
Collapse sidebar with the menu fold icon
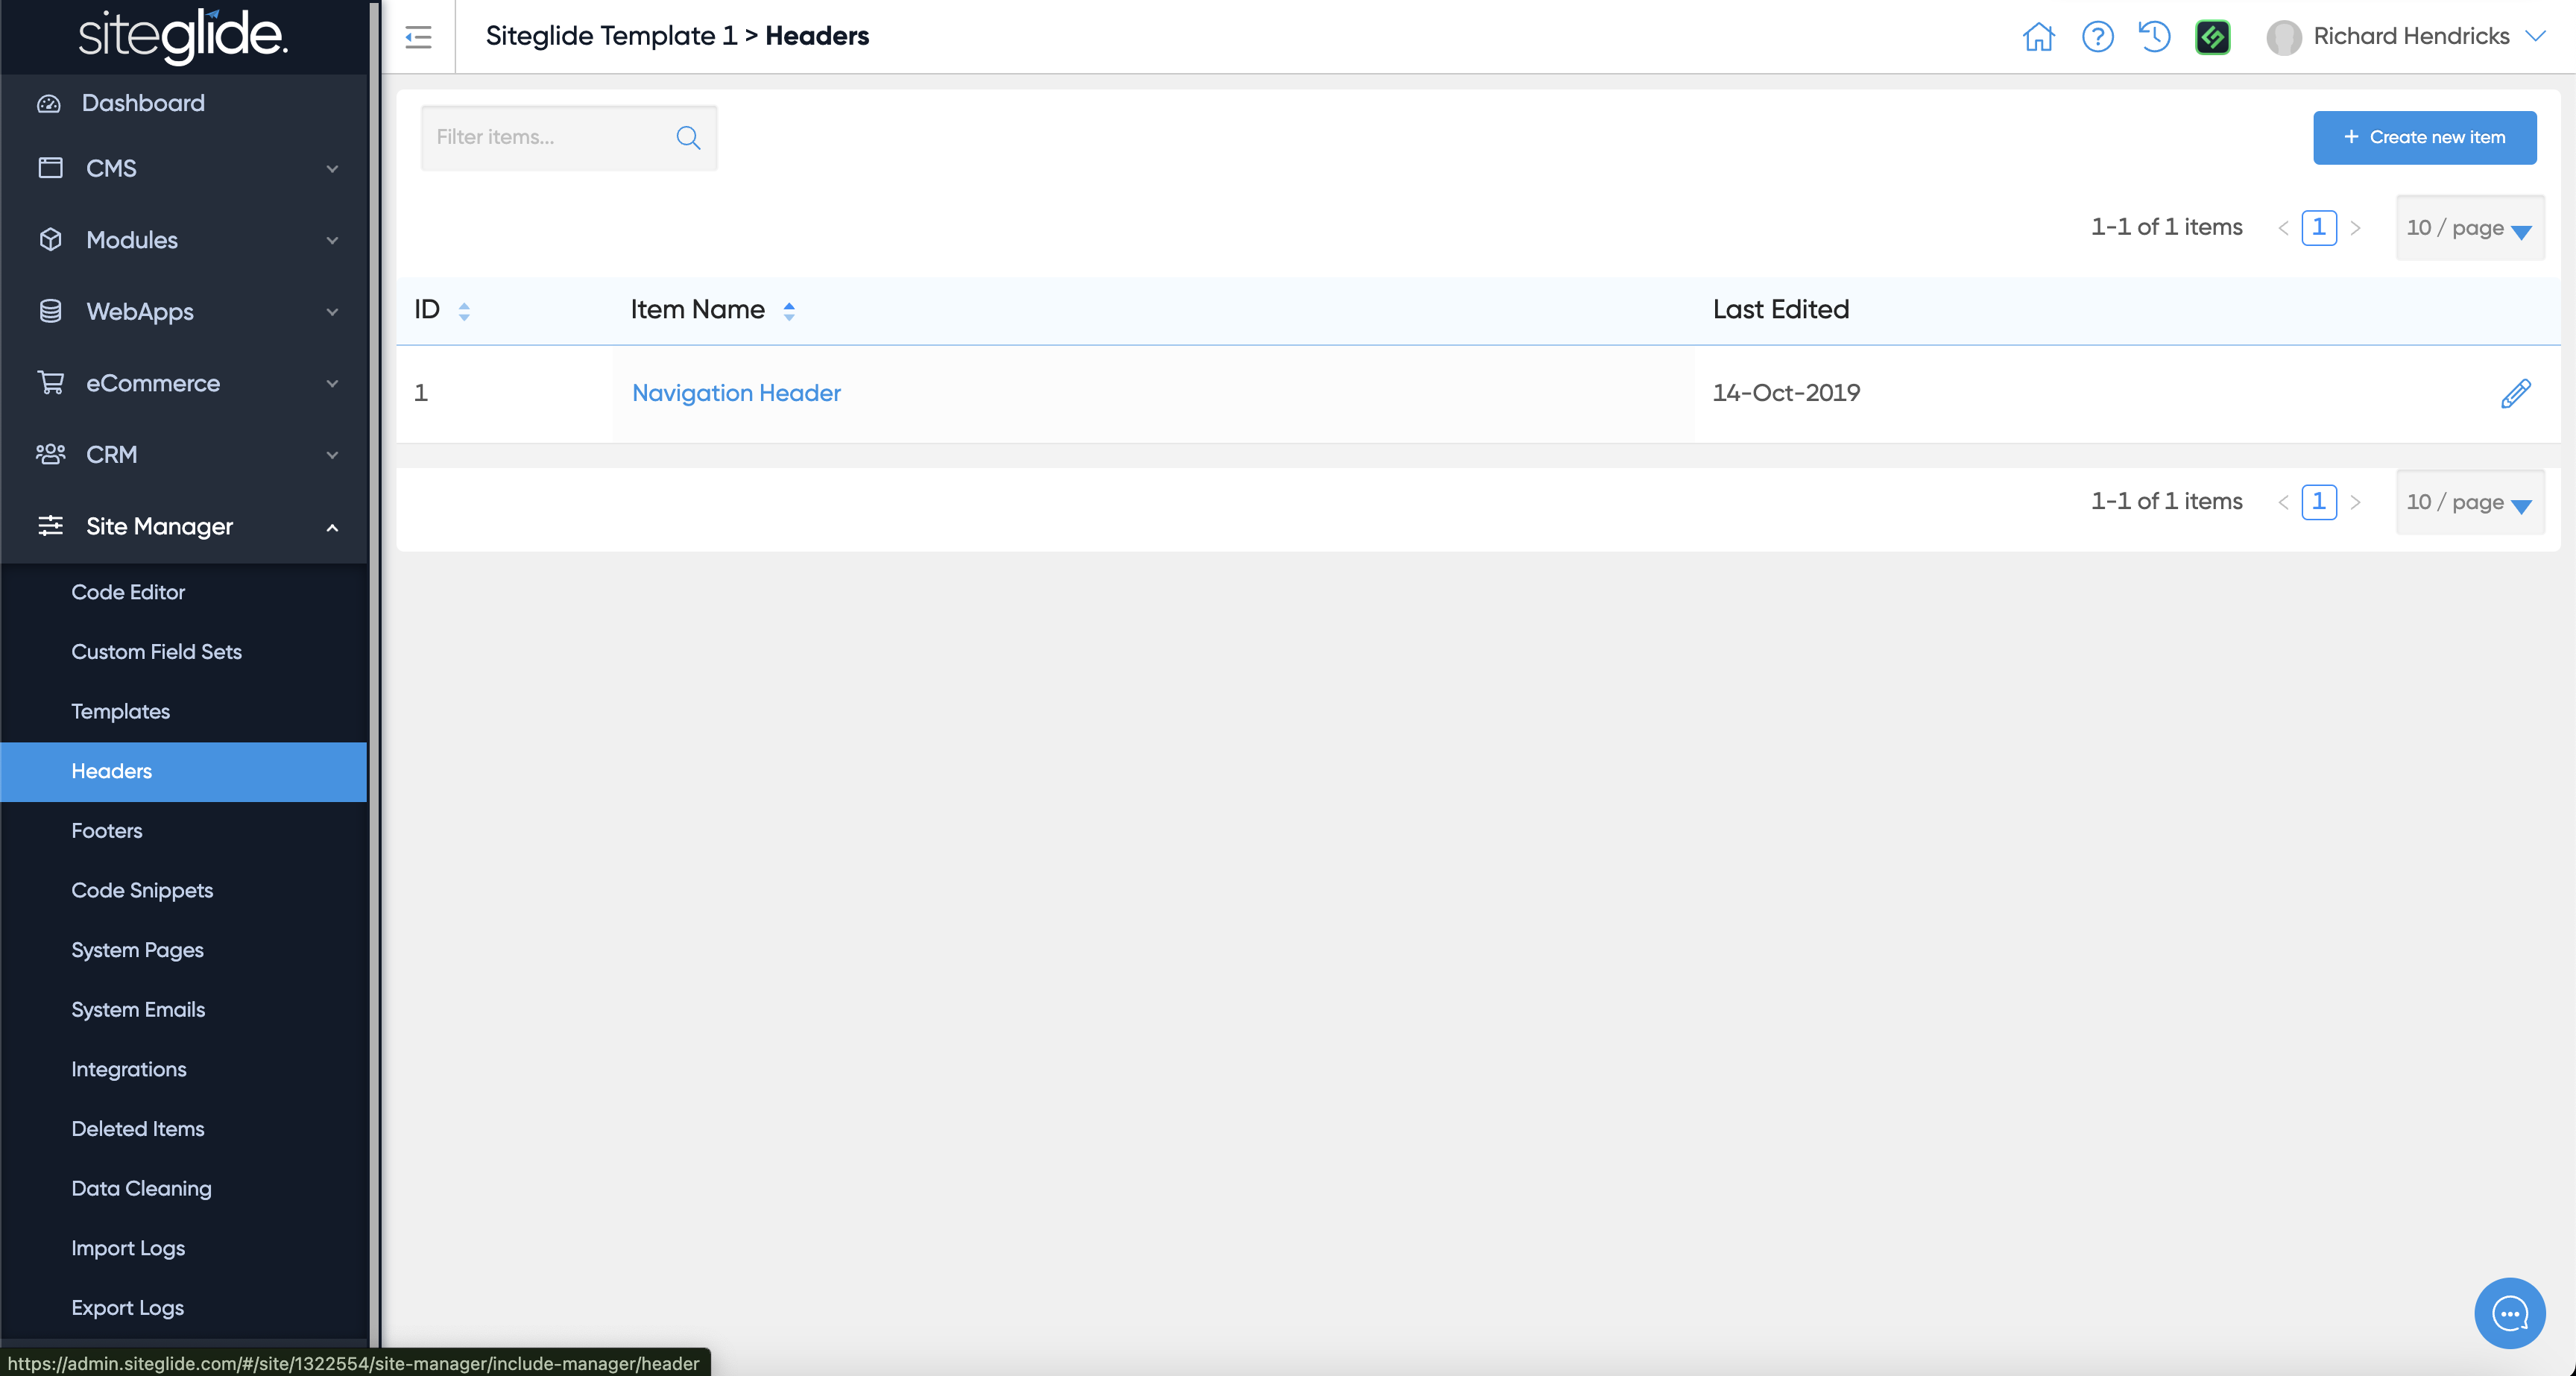pyautogui.click(x=418, y=37)
